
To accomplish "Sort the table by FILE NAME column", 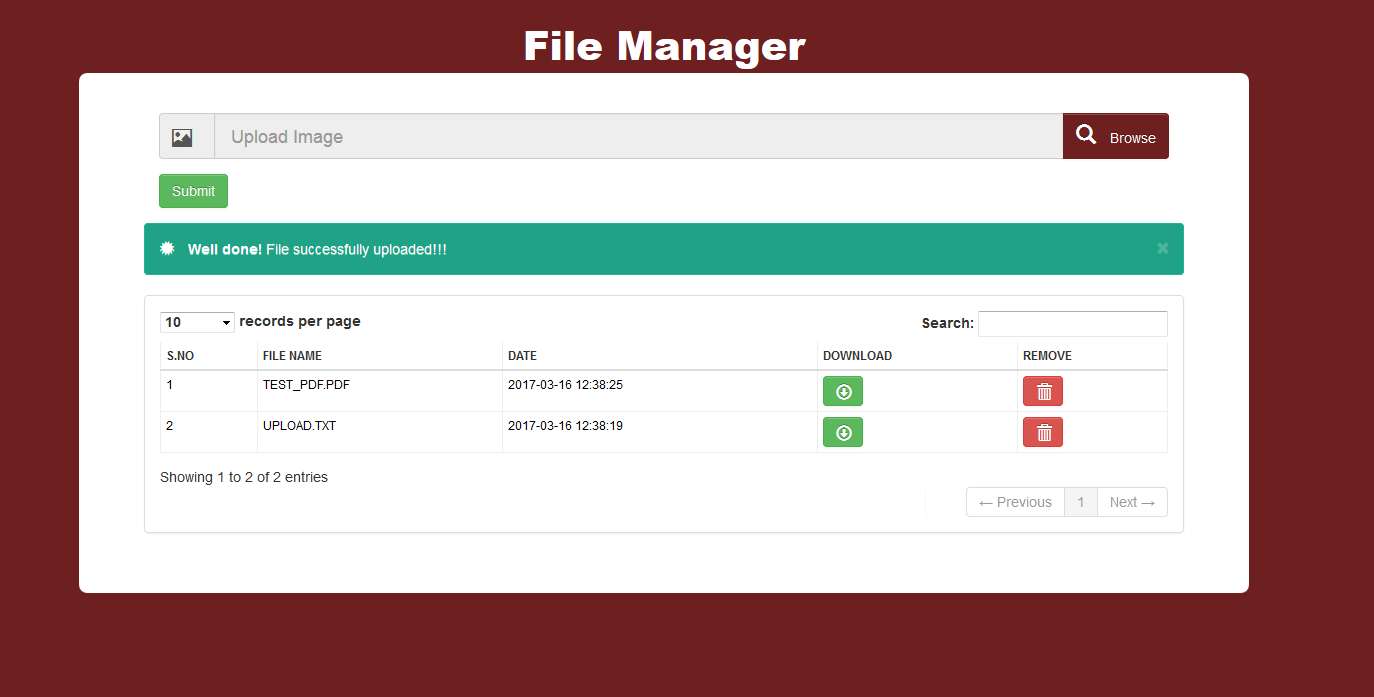I will 292,355.
